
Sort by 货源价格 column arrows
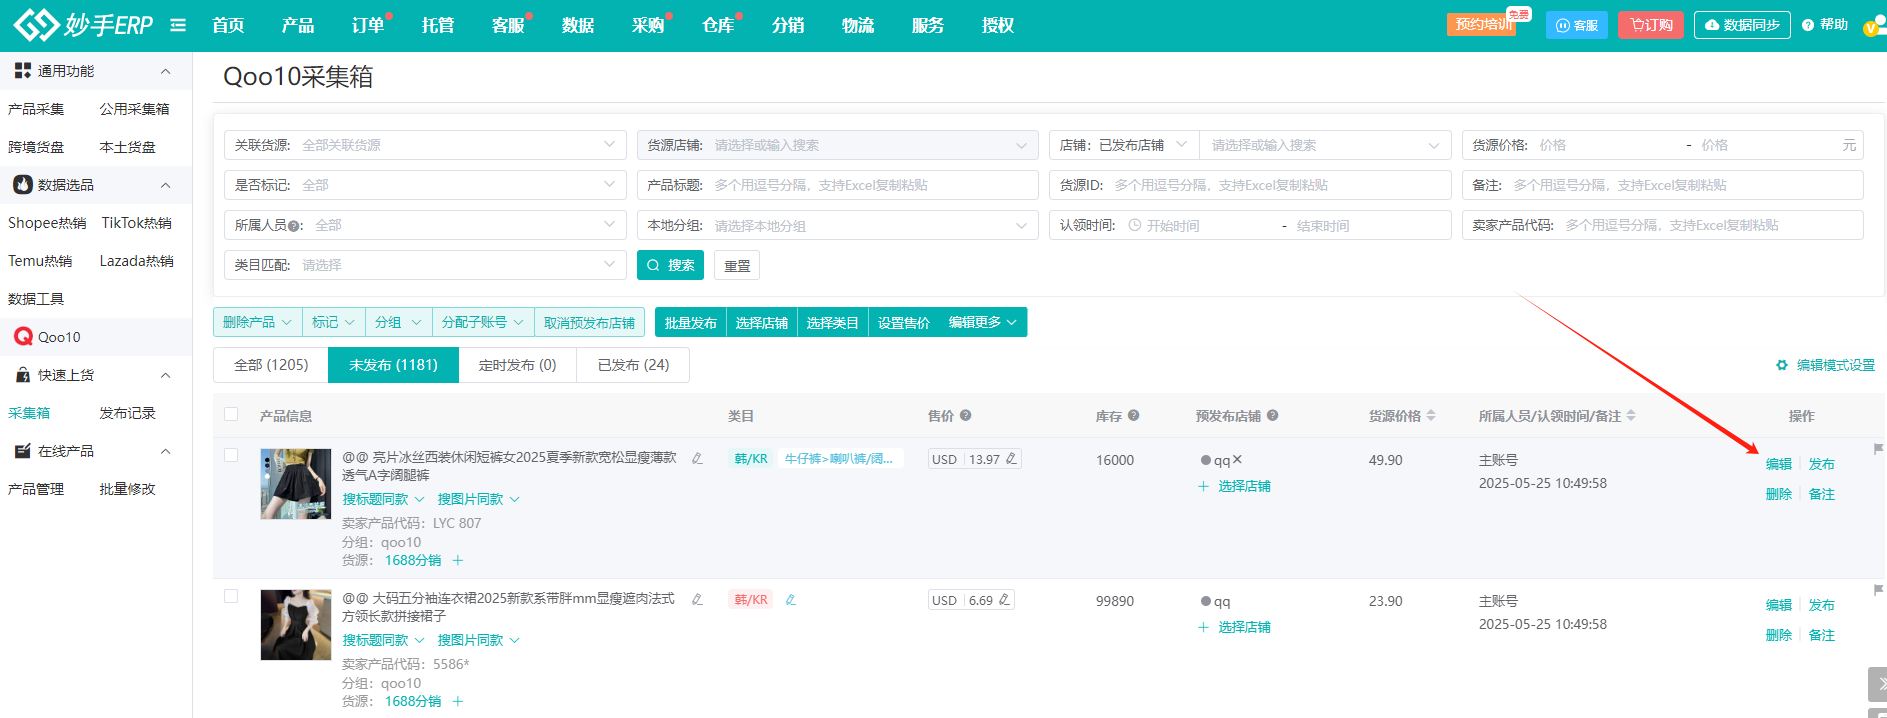coord(1431,416)
